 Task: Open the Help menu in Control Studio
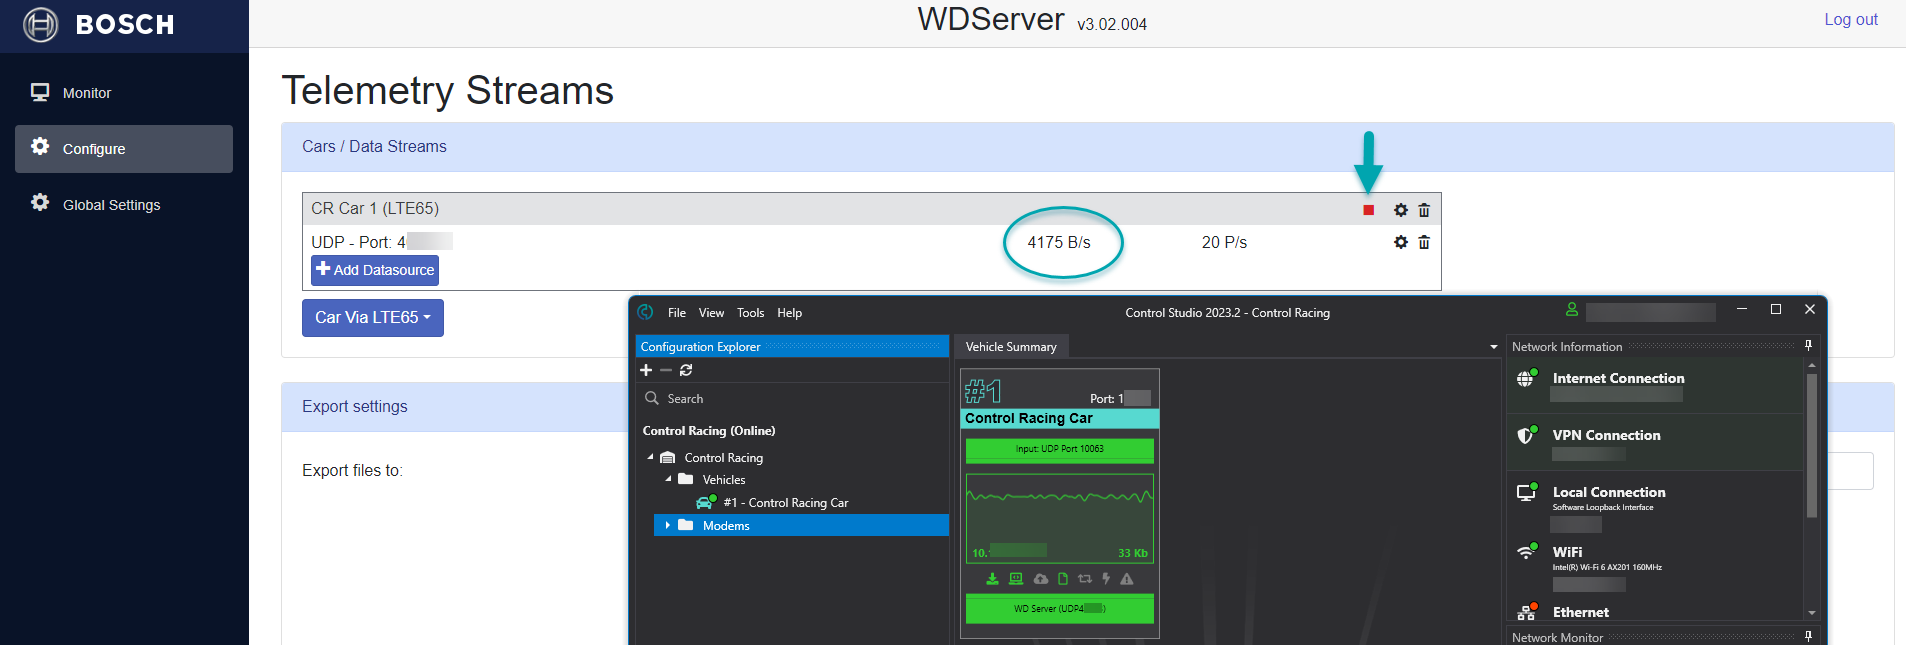coord(790,313)
